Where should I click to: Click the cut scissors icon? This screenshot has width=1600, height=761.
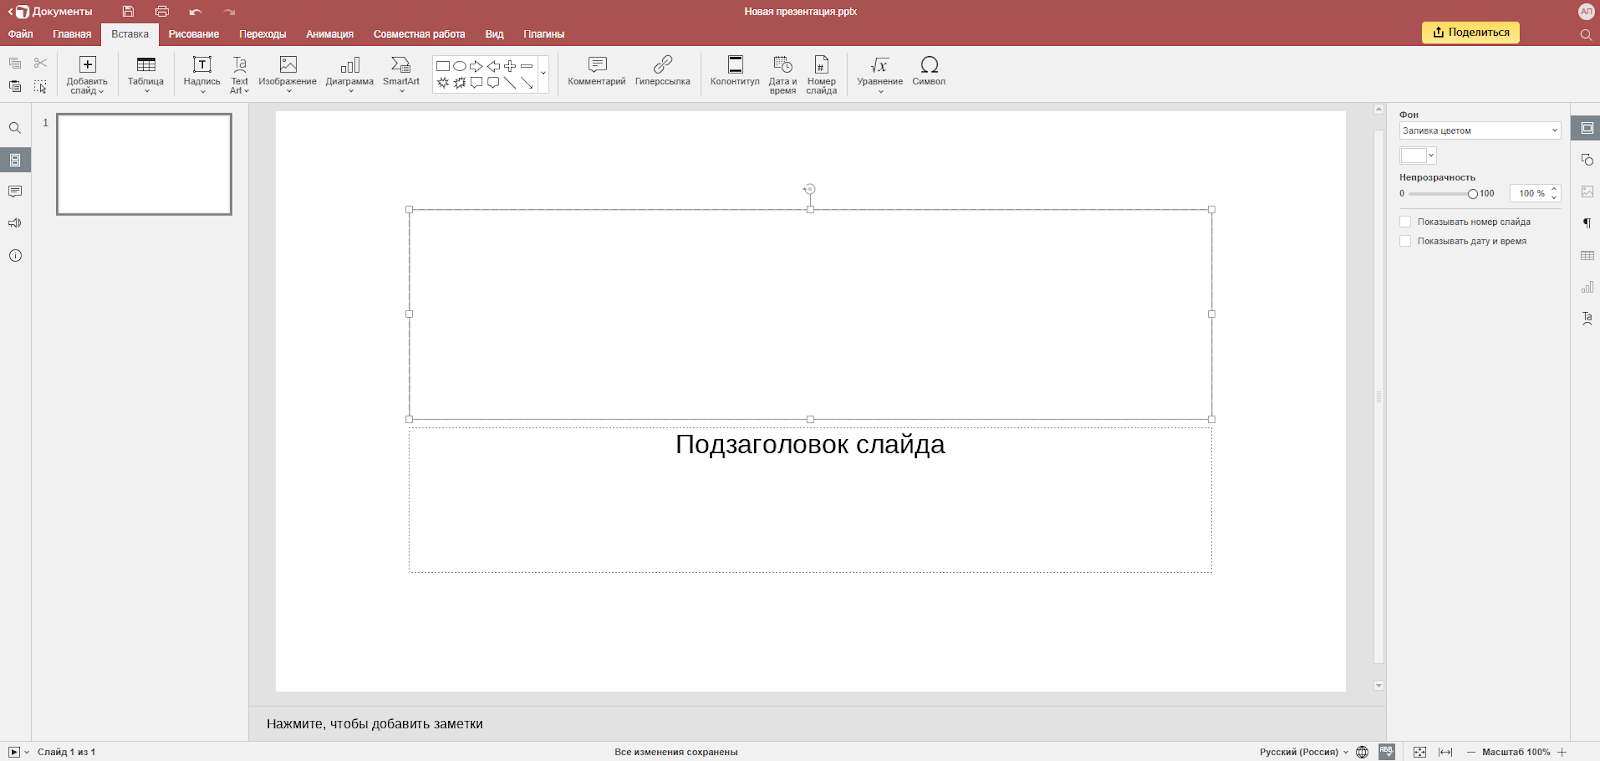tap(40, 63)
